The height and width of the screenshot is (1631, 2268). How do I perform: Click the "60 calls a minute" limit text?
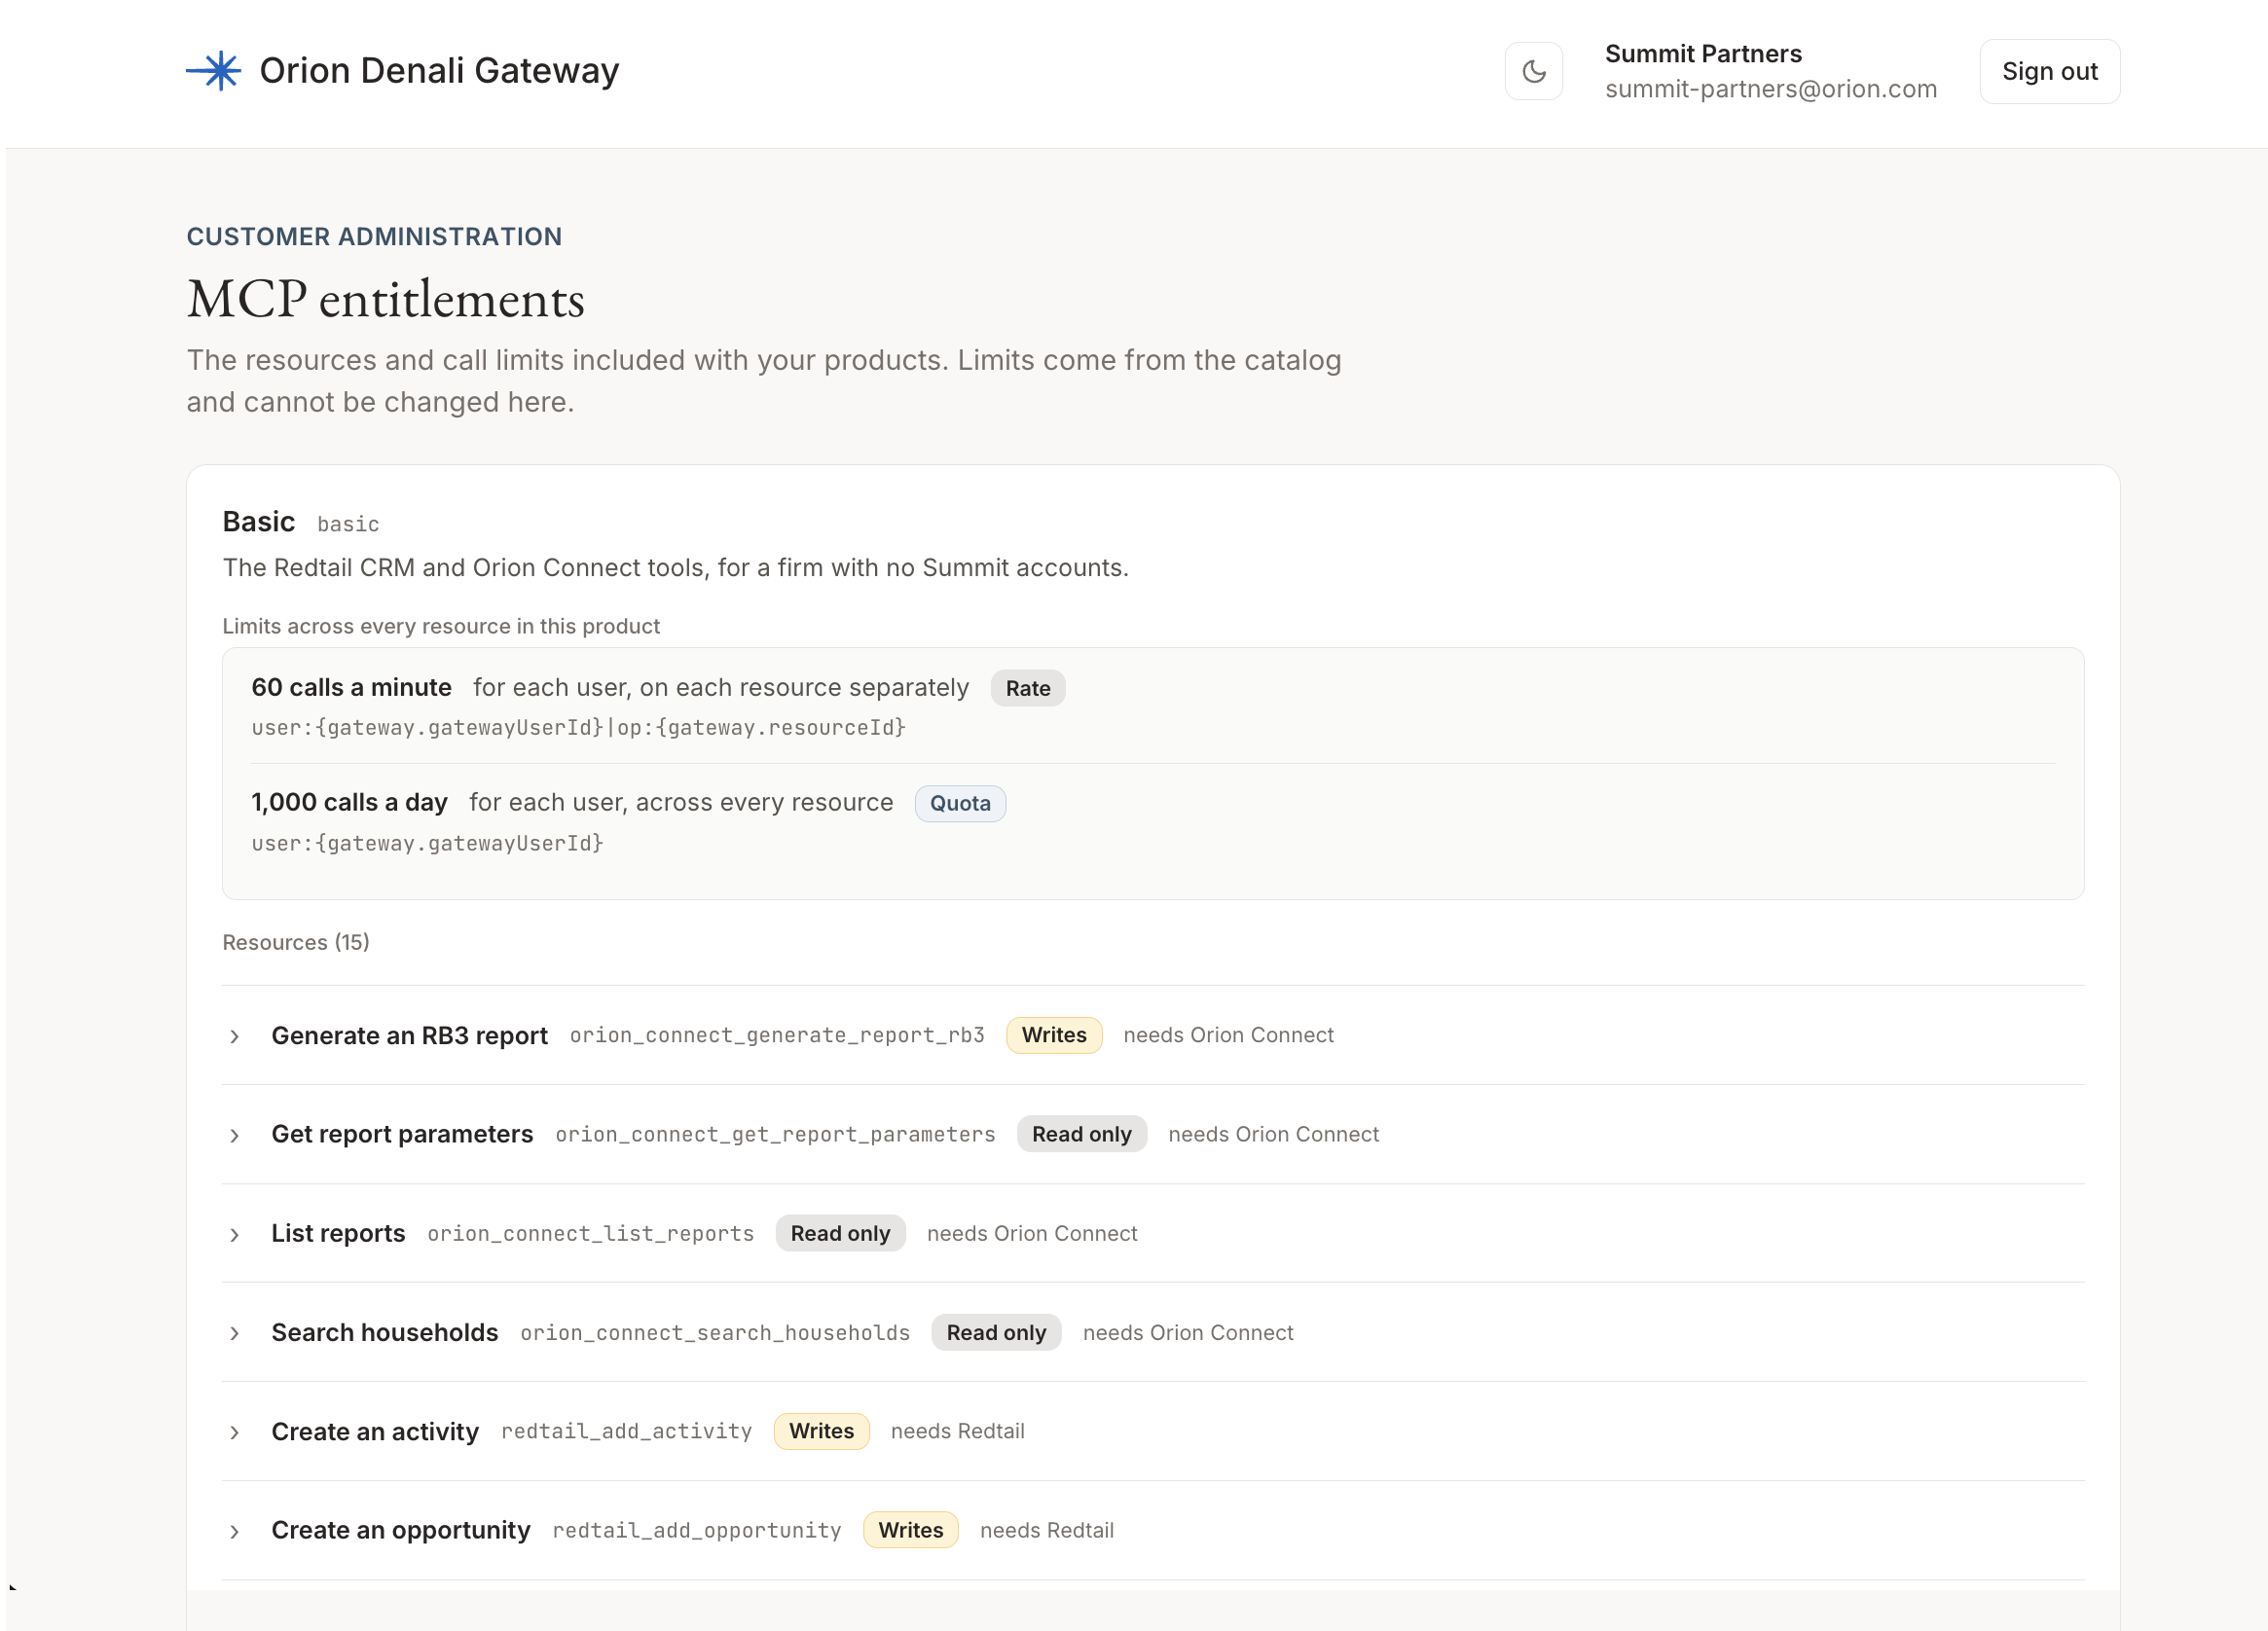(351, 687)
